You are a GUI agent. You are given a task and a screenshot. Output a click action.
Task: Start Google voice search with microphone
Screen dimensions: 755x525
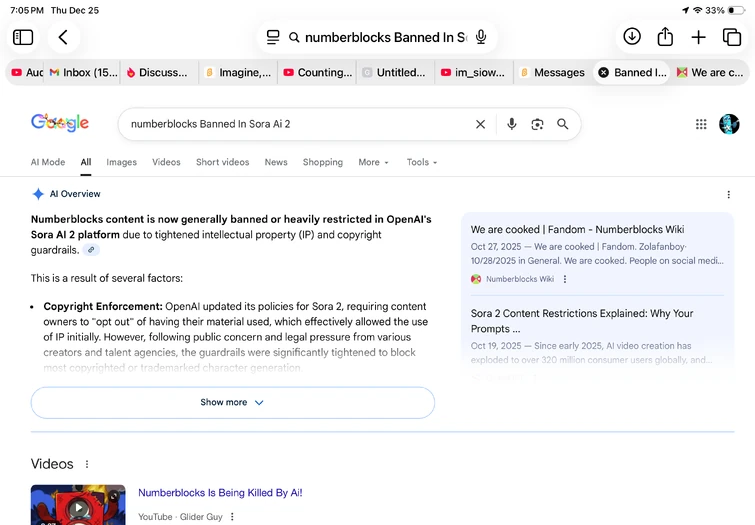point(512,124)
